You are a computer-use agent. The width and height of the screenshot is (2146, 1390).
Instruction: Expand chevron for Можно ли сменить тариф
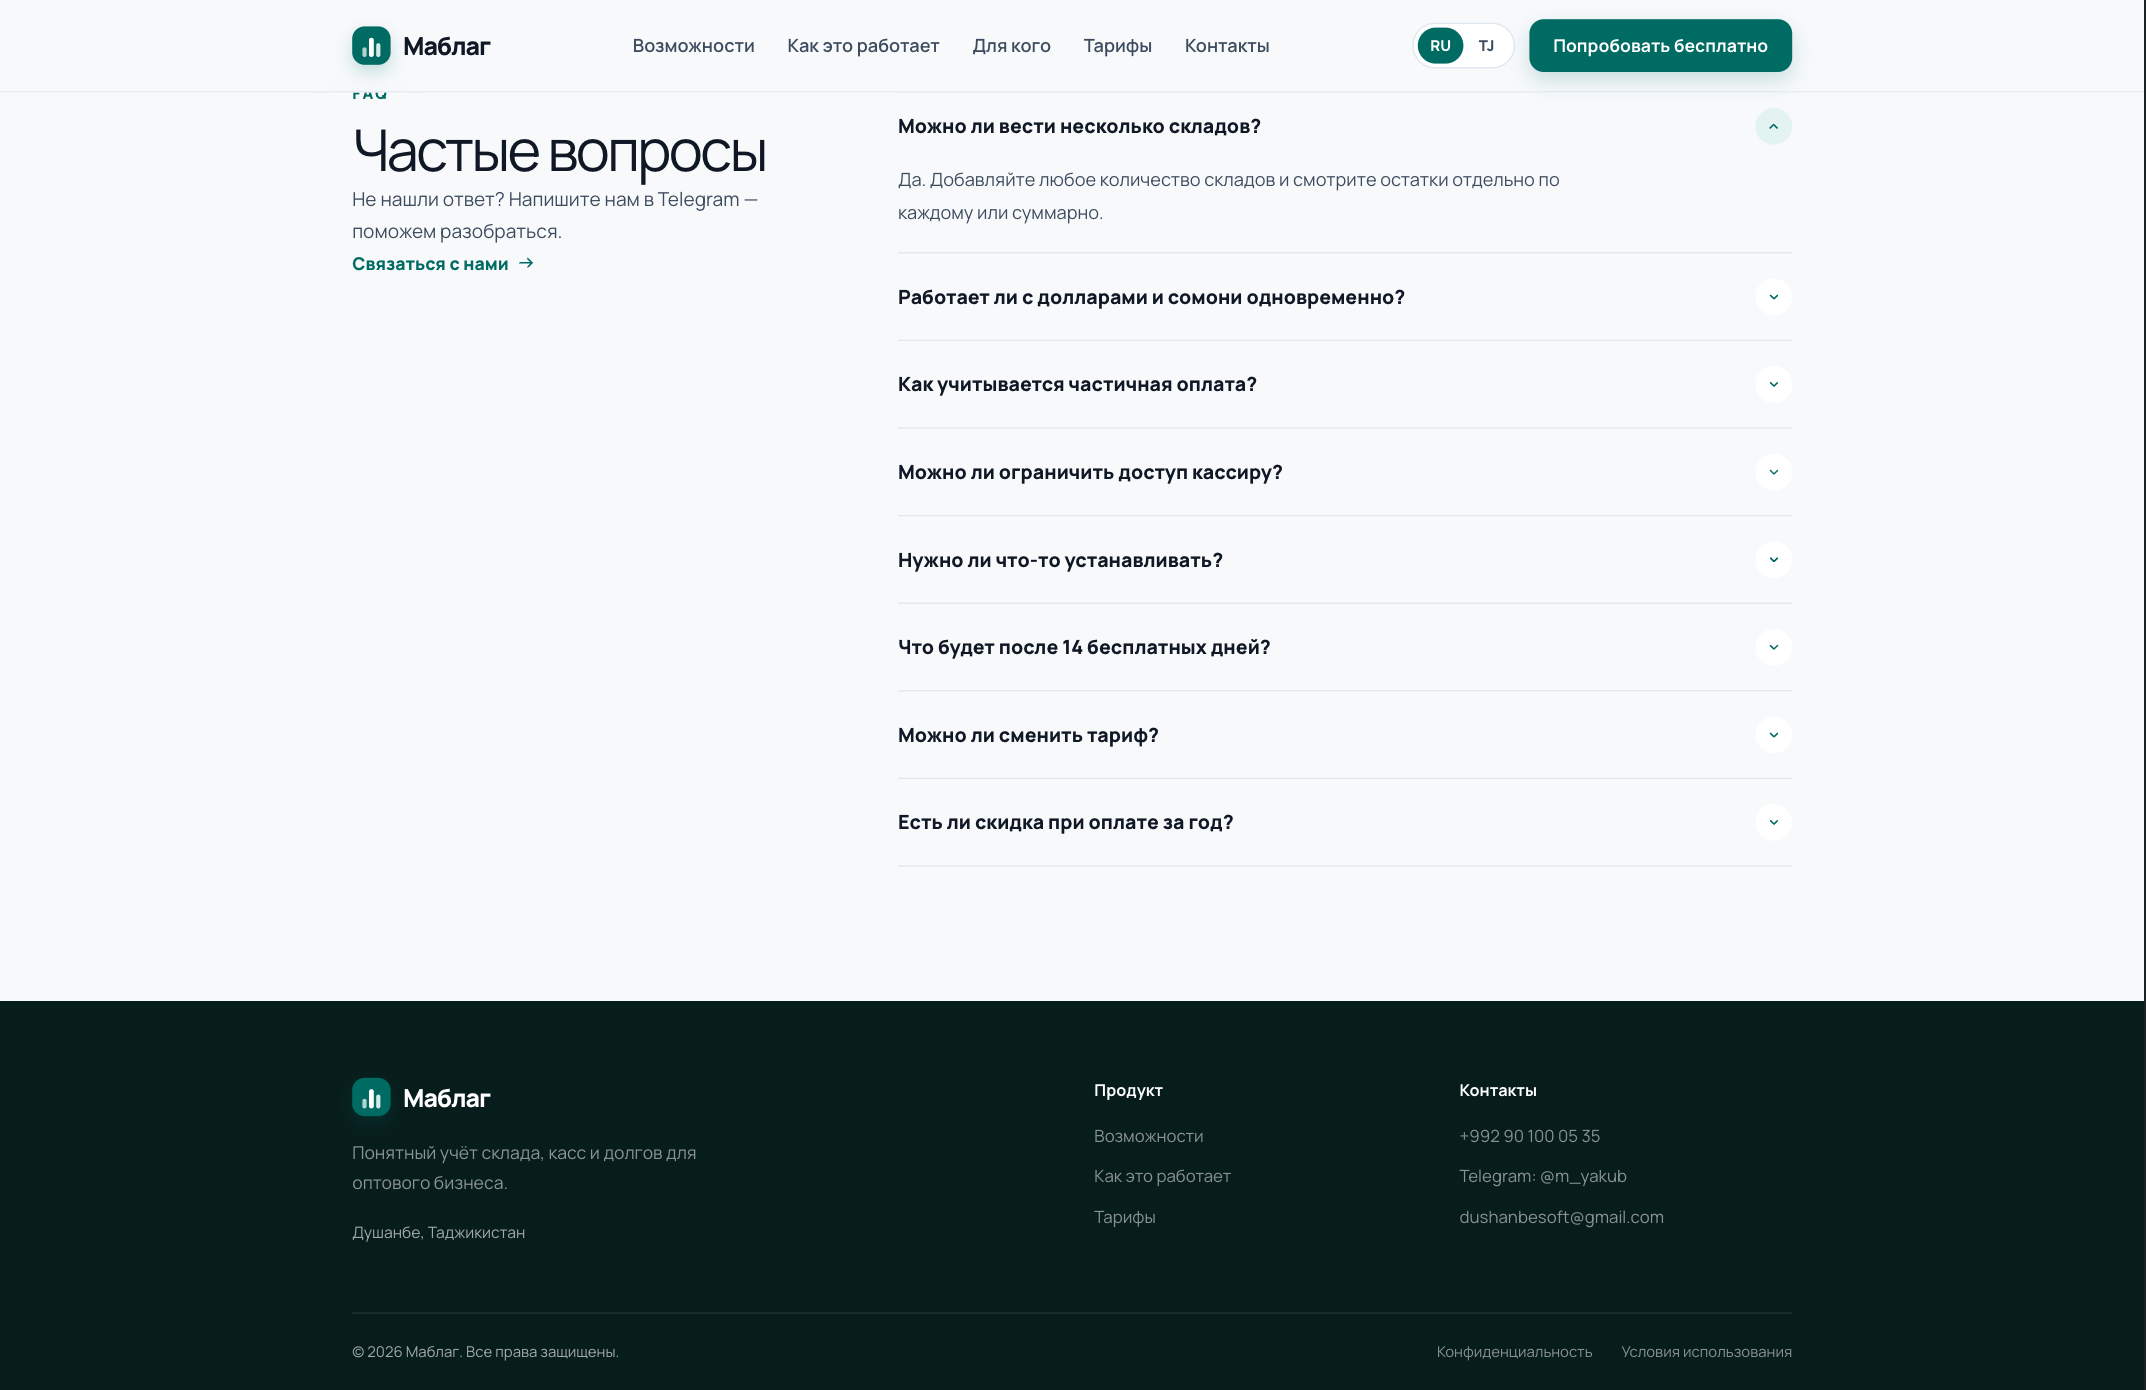click(x=1773, y=735)
